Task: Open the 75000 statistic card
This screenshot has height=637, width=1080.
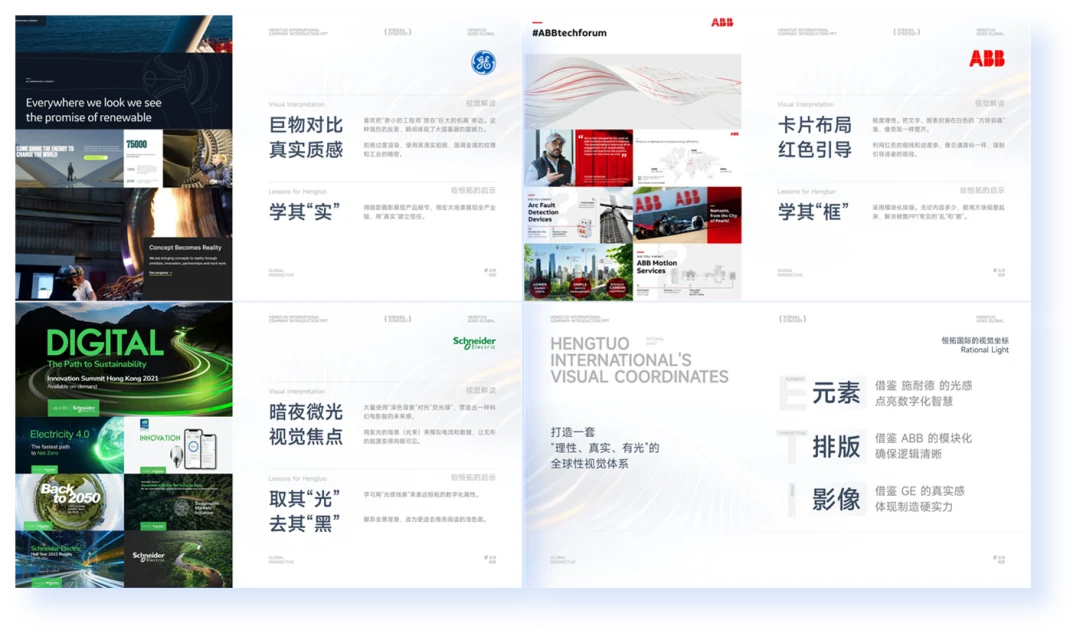Action: pos(143,158)
